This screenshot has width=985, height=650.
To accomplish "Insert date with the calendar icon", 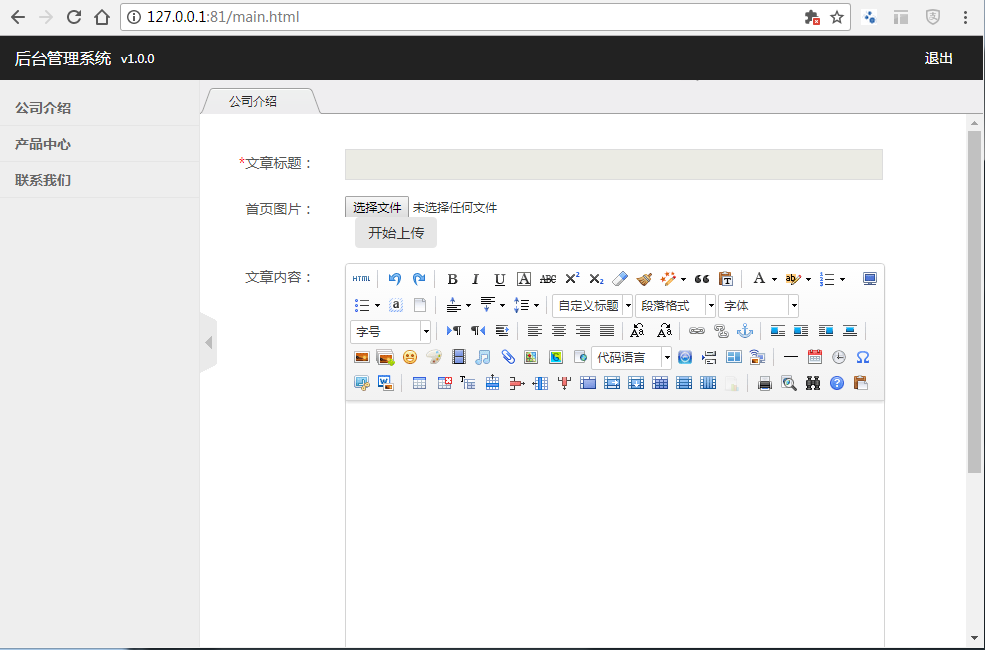I will click(x=815, y=357).
